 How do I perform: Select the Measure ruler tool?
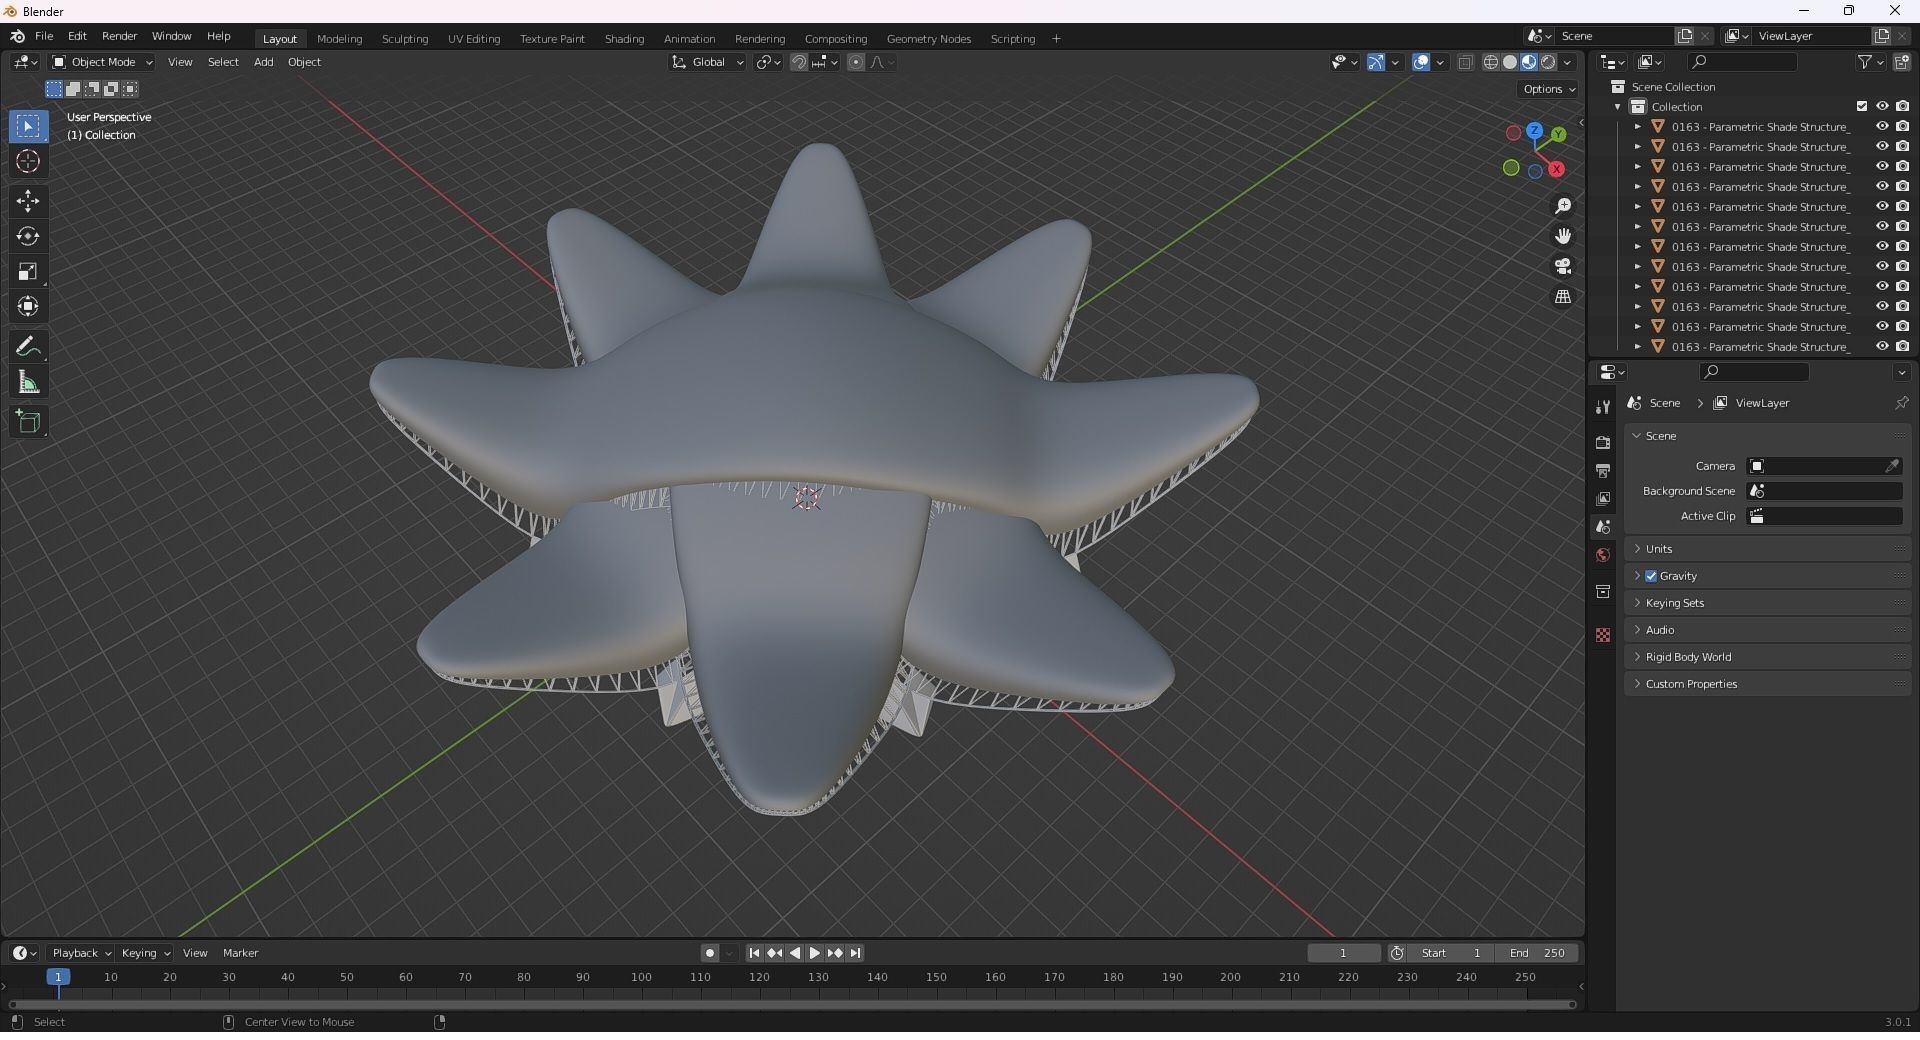28,382
